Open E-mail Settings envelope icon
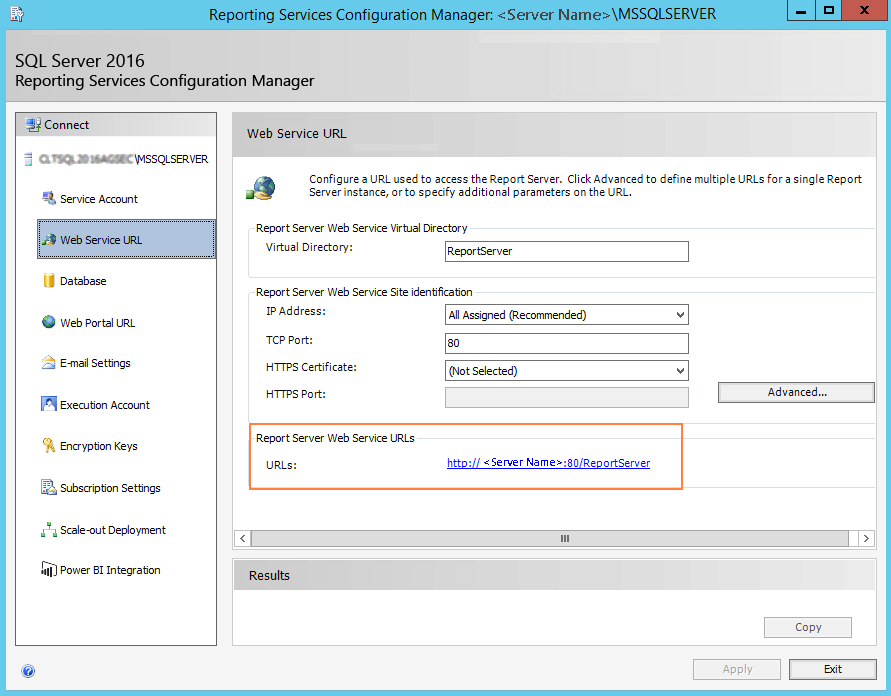The image size is (891, 696). pos(48,363)
